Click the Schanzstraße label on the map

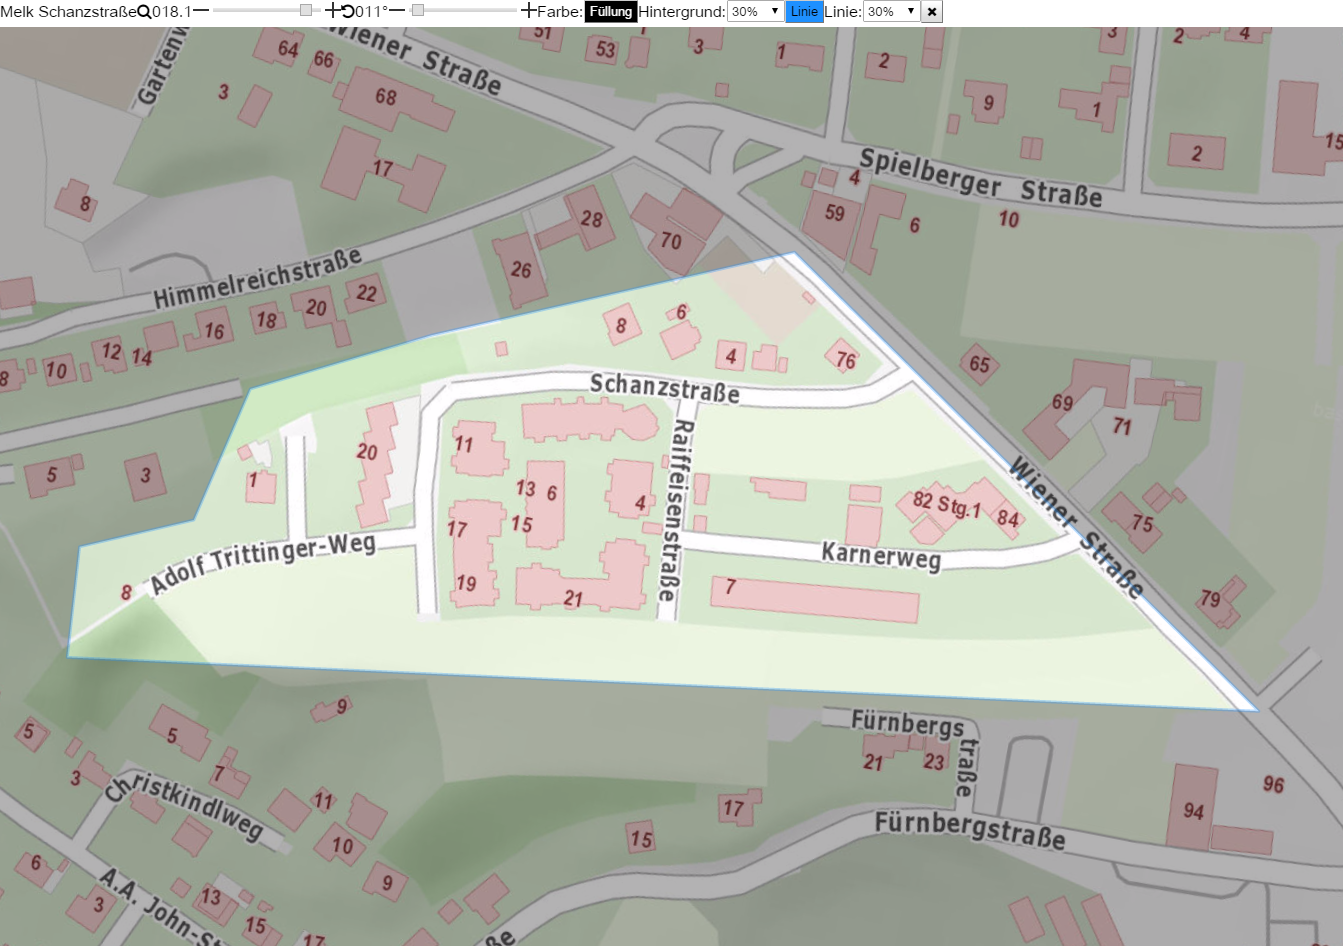click(x=665, y=388)
